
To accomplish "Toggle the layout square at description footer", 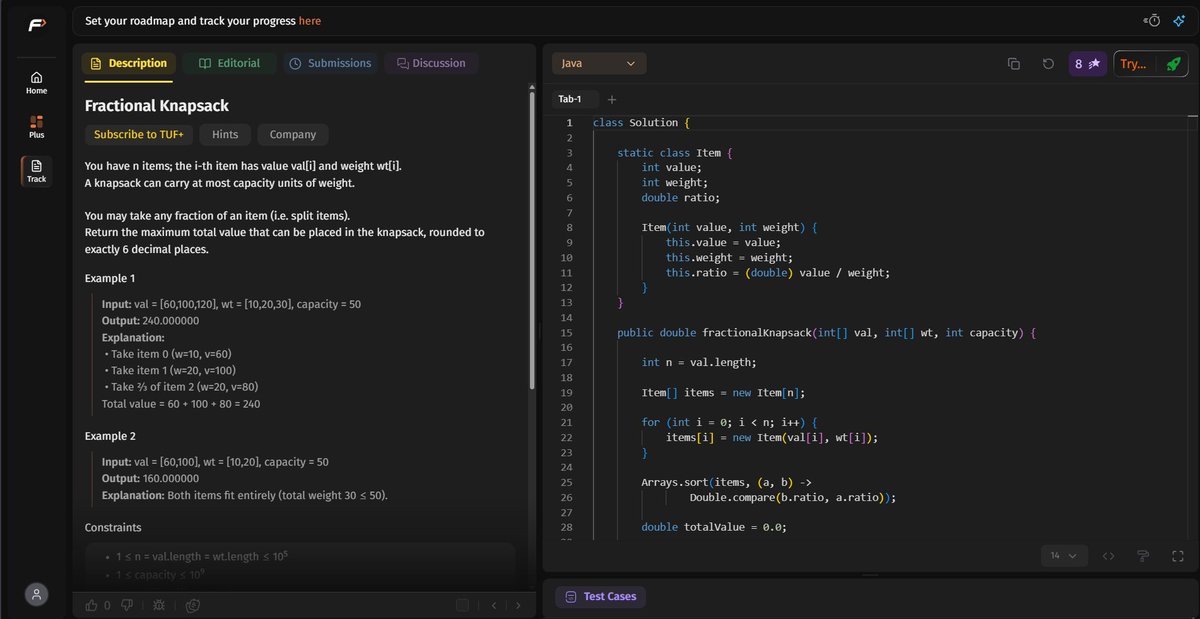I will (462, 605).
